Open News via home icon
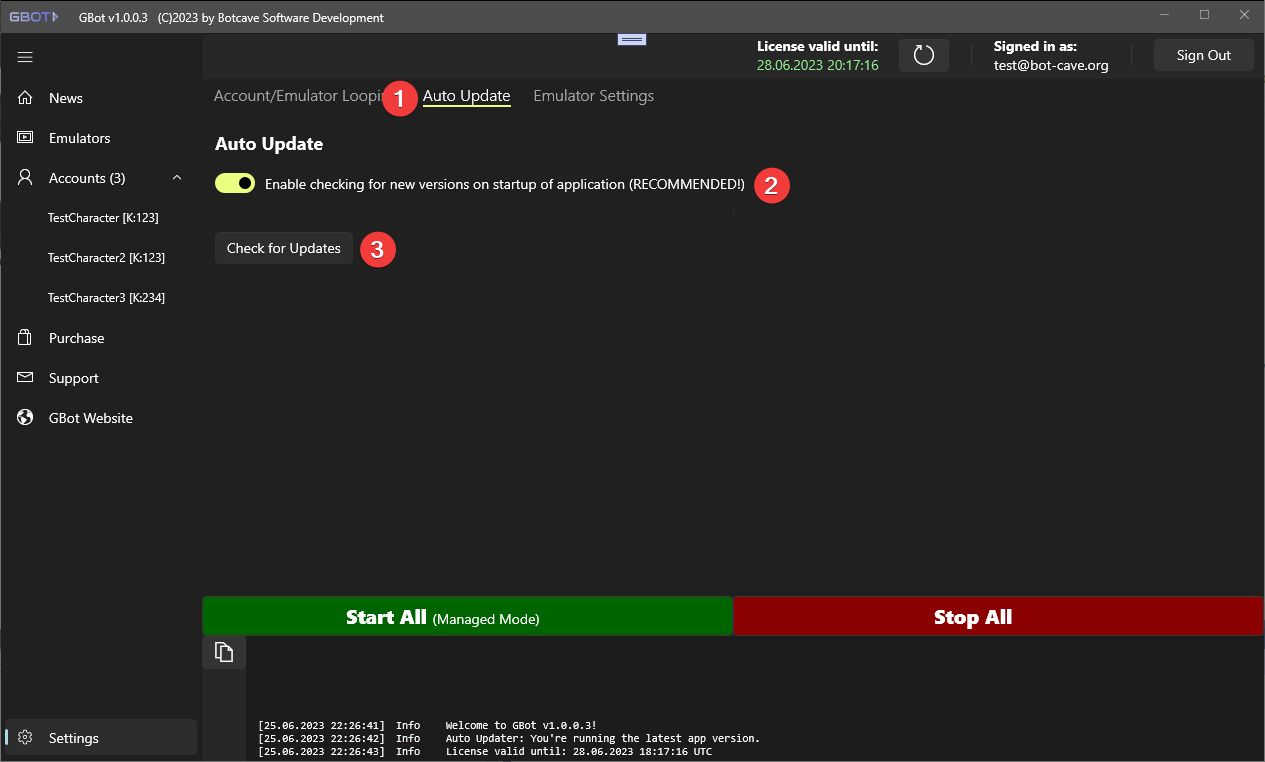 click(x=26, y=98)
